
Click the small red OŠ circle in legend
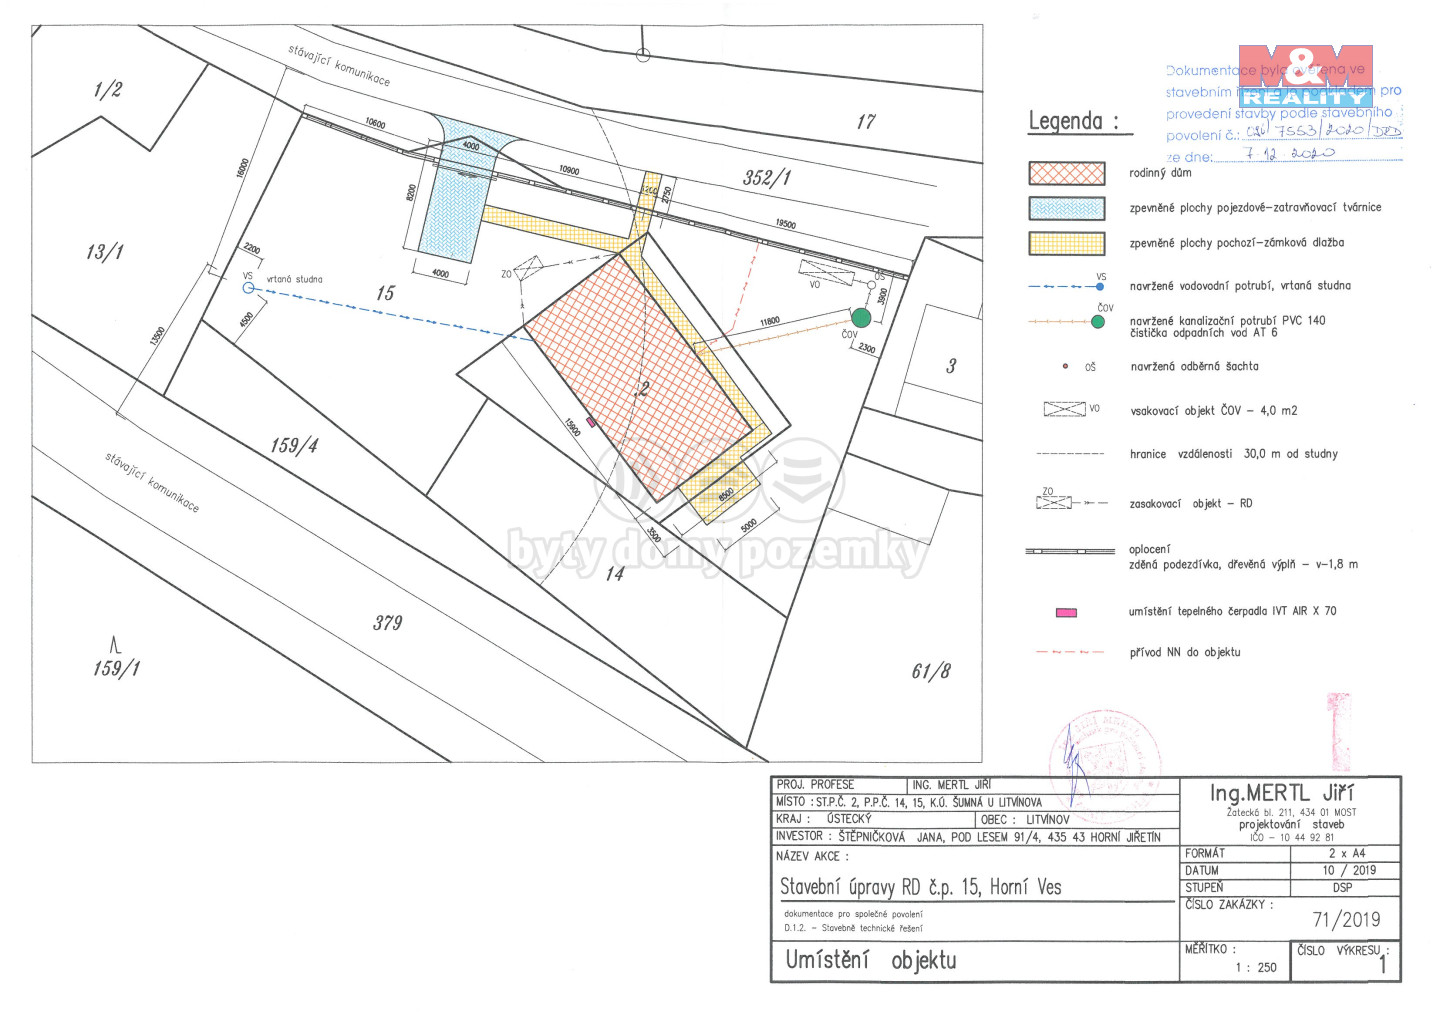(1065, 367)
